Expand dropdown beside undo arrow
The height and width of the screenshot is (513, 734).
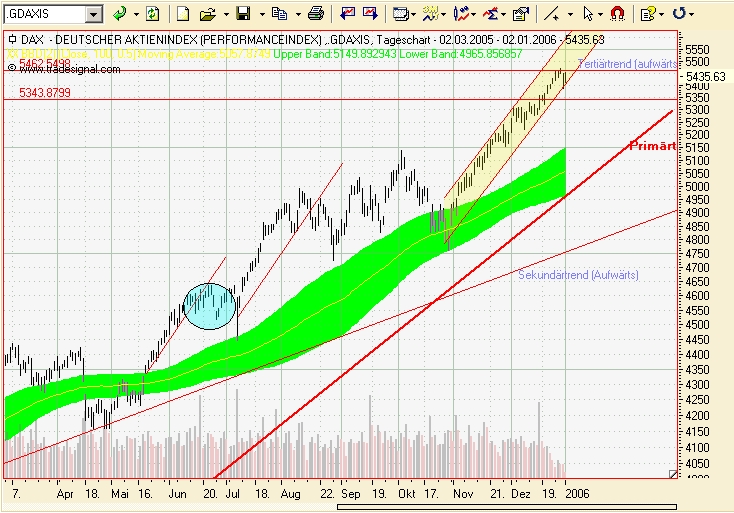pos(691,15)
